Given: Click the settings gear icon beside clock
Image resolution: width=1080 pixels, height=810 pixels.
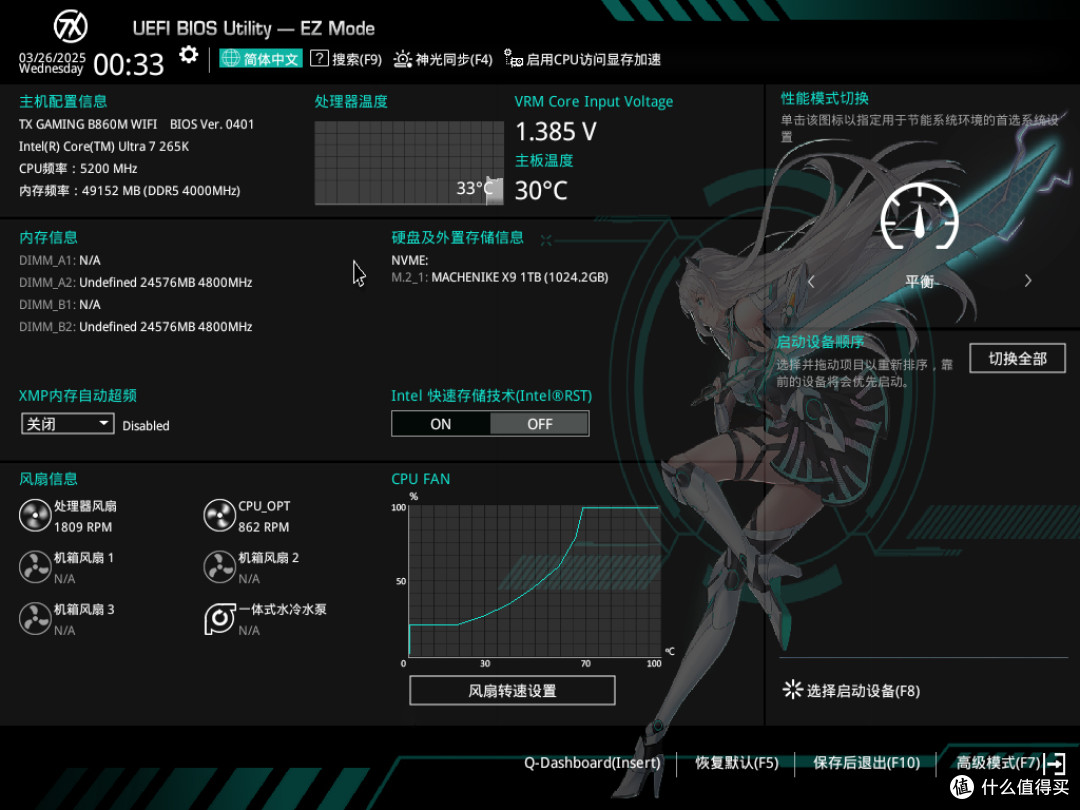Looking at the screenshot, I should [x=188, y=55].
